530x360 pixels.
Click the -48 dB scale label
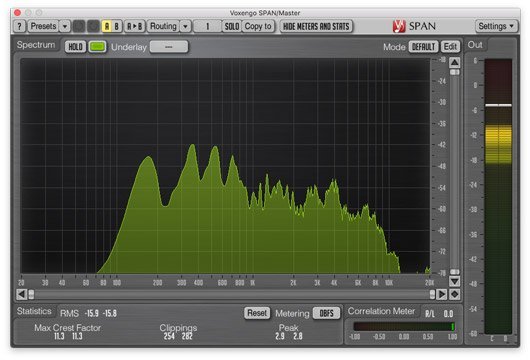tap(442, 166)
